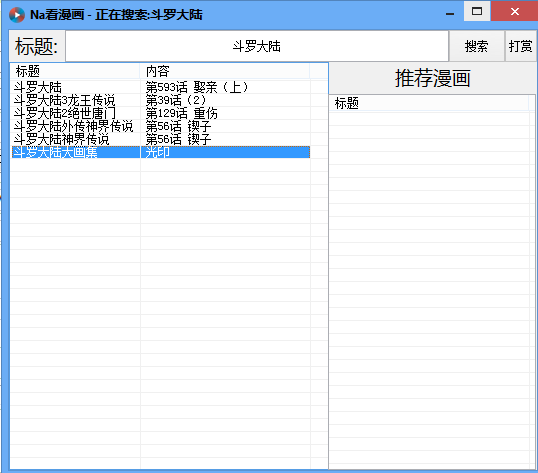Click the 标题: label beside the input

[x=36, y=46]
